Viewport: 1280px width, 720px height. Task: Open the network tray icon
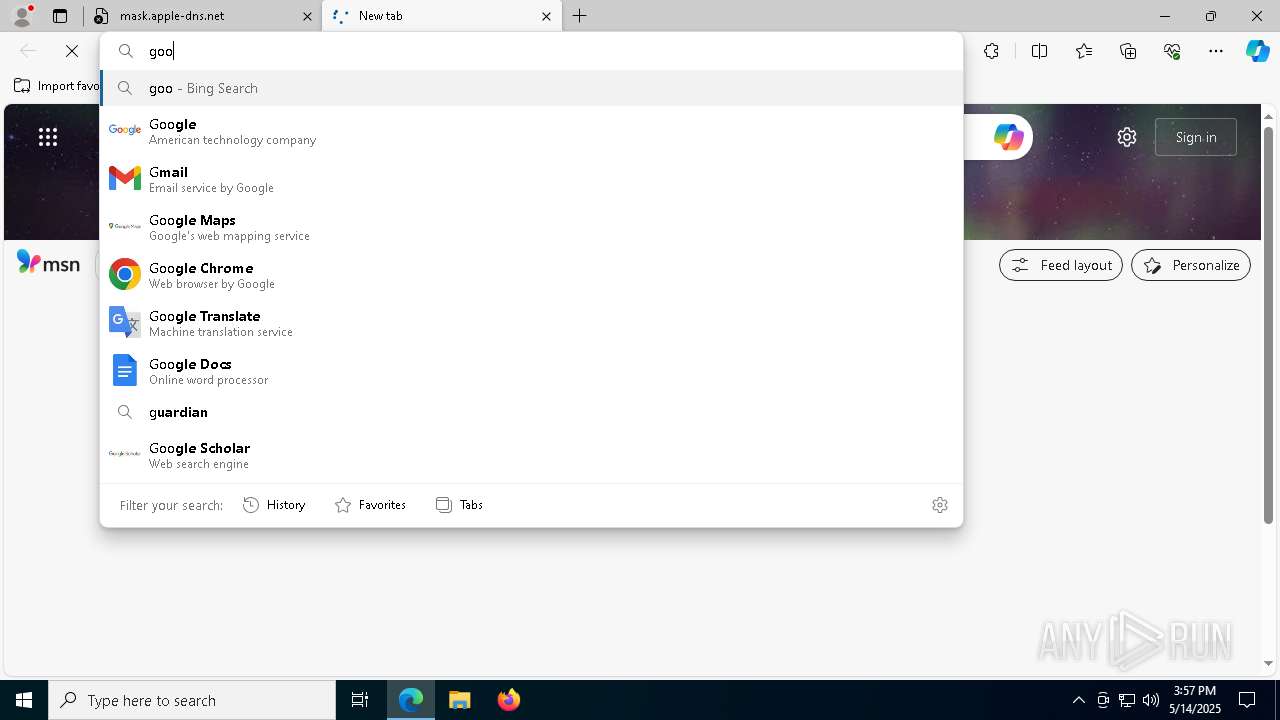pyautogui.click(x=1126, y=700)
